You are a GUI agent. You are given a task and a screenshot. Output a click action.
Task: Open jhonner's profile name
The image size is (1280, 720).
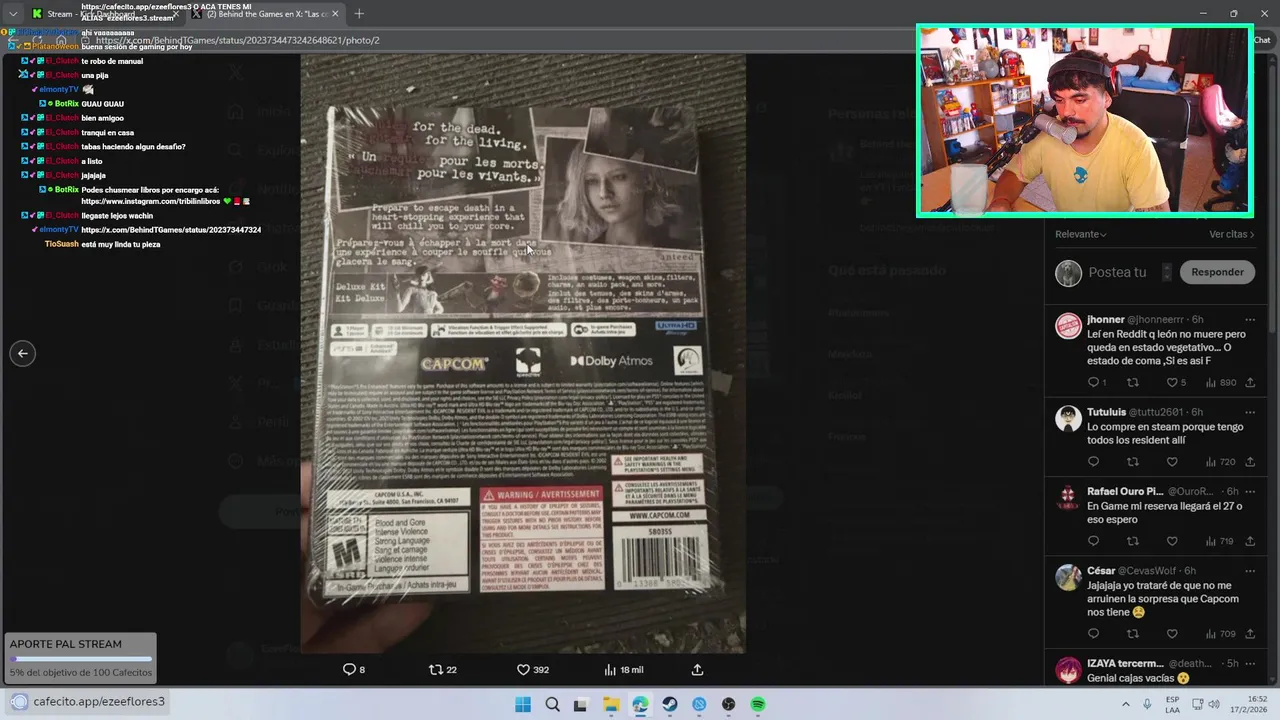point(1105,320)
